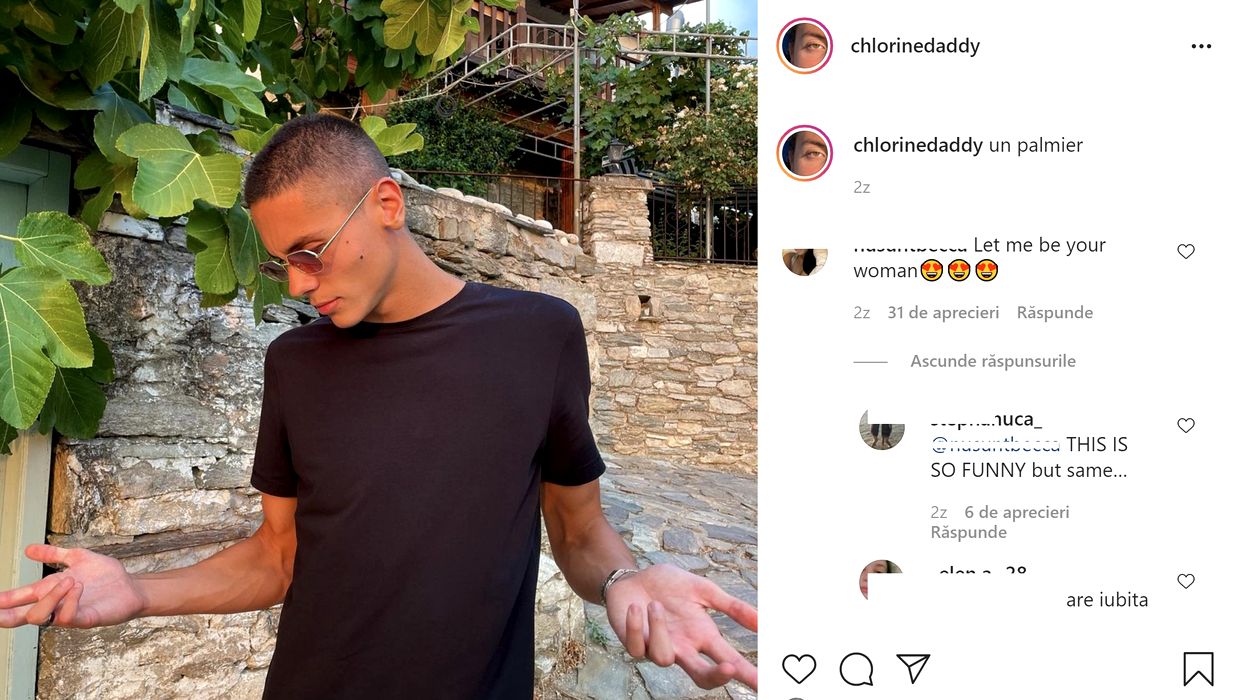The width and height of the screenshot is (1234, 700).
Task: Like the "THIS IS SO FUNNY" reply
Action: pos(1186,426)
